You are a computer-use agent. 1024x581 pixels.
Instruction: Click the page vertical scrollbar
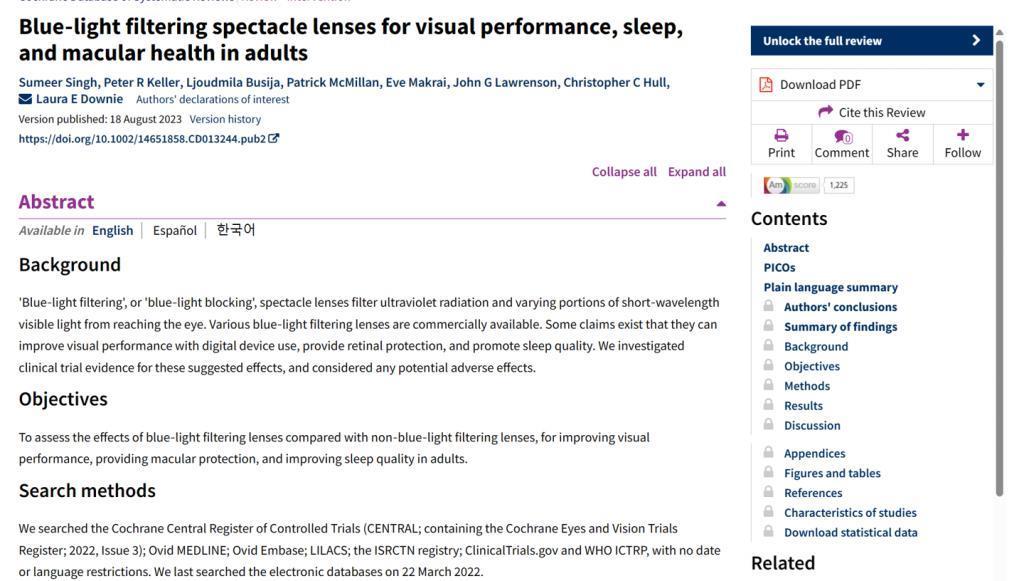(x=999, y=260)
